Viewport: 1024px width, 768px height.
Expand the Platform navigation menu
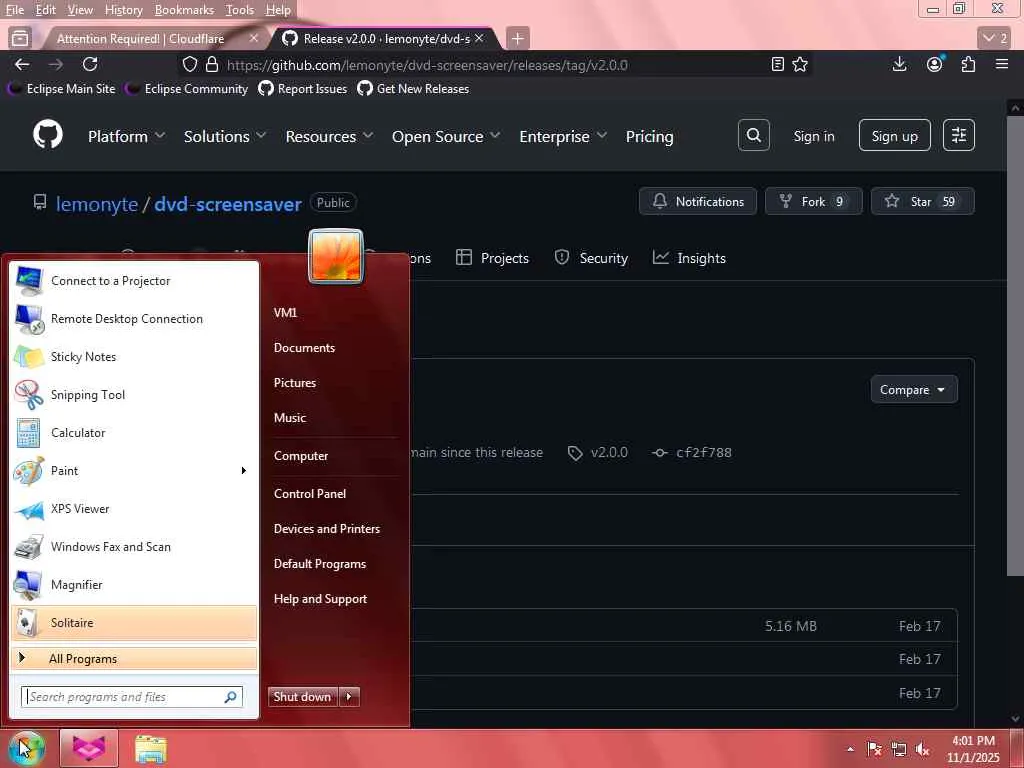click(127, 136)
